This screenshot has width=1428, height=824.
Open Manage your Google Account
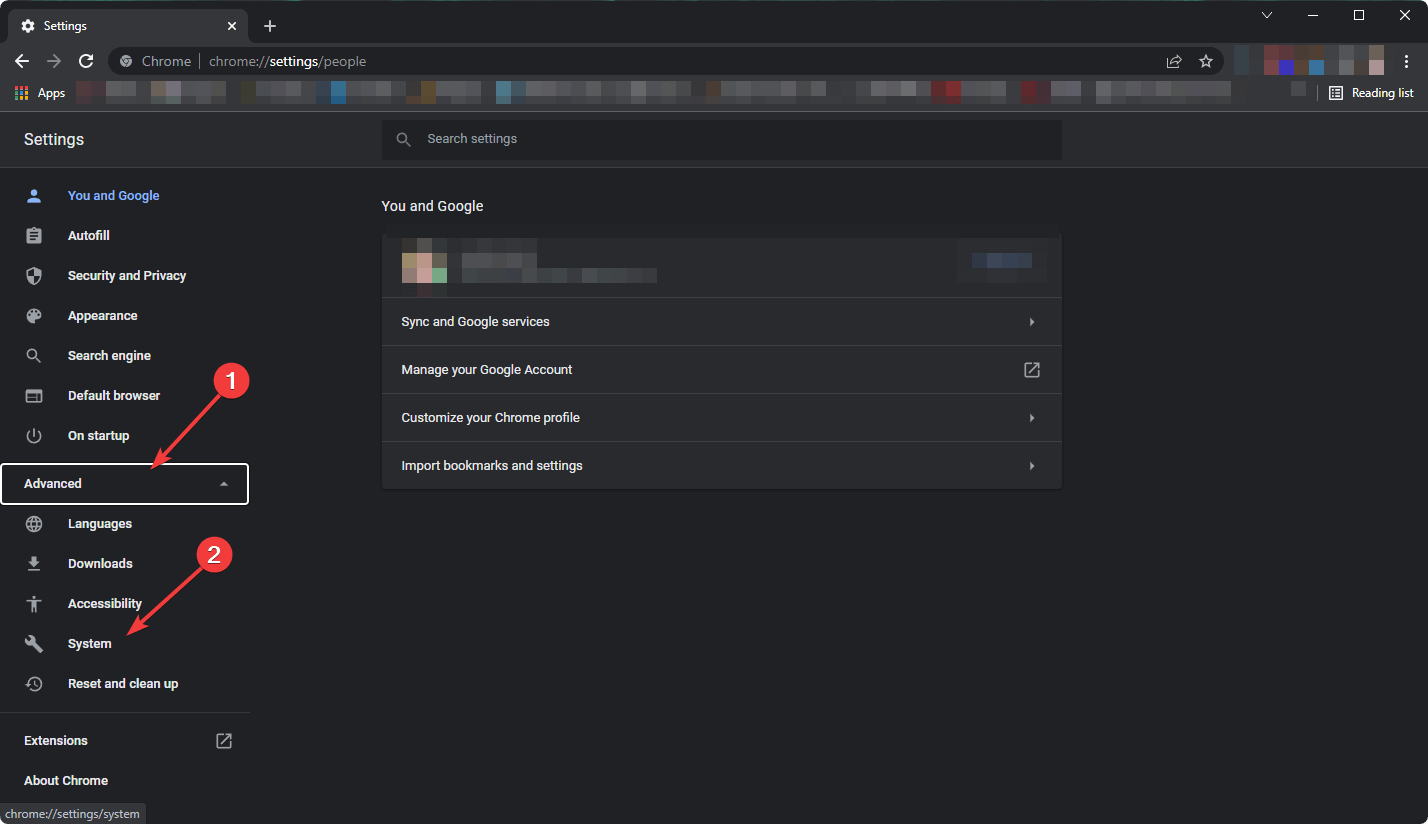[x=722, y=370]
